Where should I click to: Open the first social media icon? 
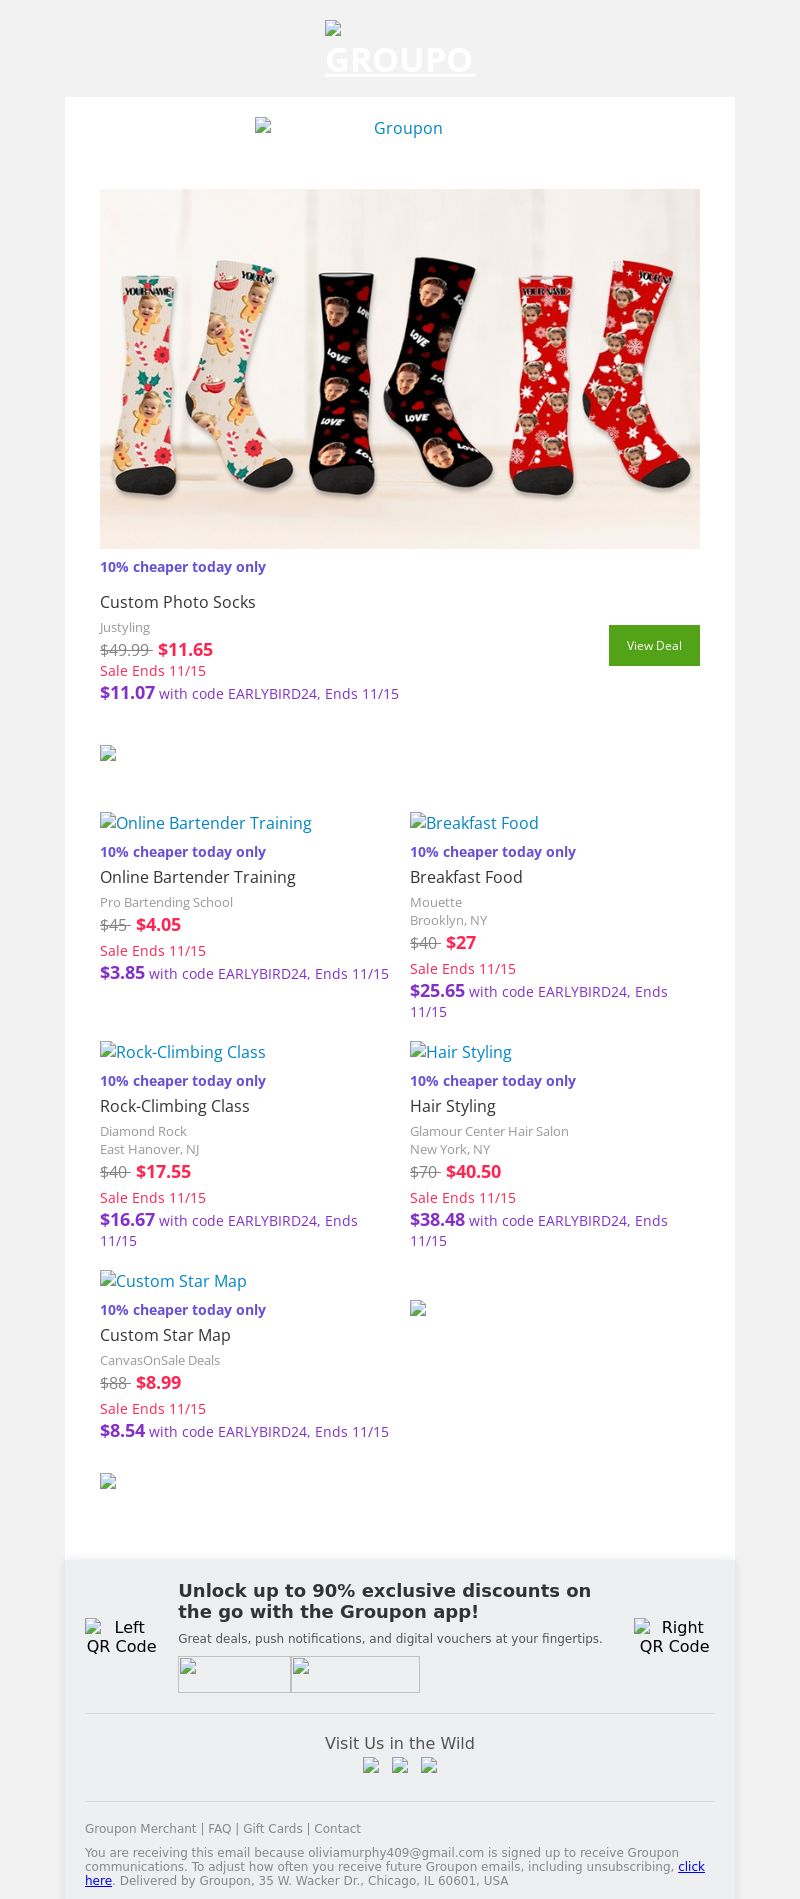pyautogui.click(x=371, y=1765)
